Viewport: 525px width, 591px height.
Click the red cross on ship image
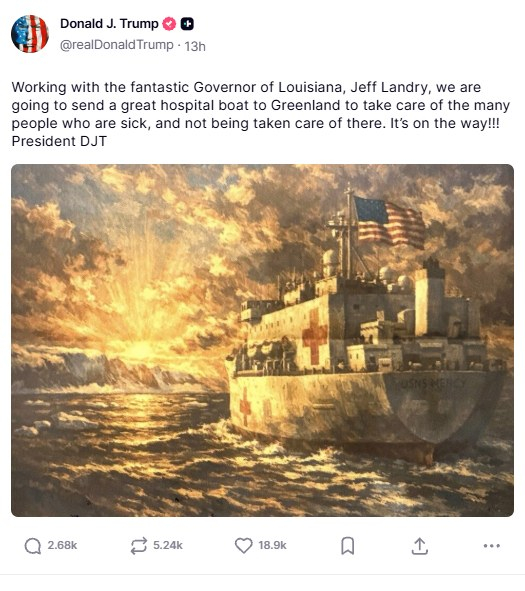click(314, 336)
